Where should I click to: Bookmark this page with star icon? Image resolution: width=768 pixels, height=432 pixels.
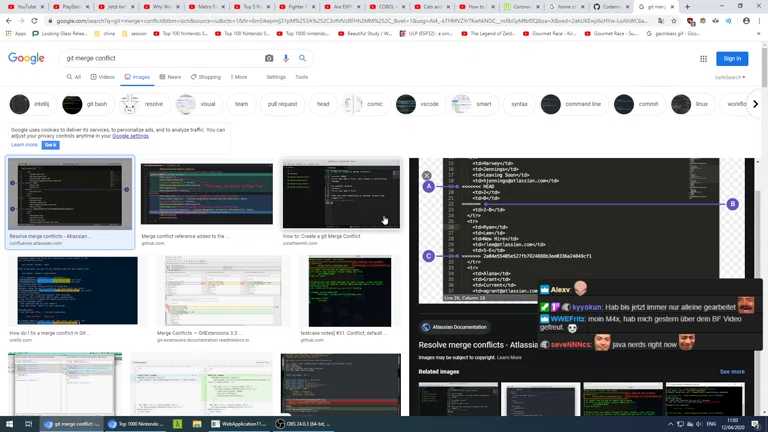pyautogui.click(x=674, y=21)
